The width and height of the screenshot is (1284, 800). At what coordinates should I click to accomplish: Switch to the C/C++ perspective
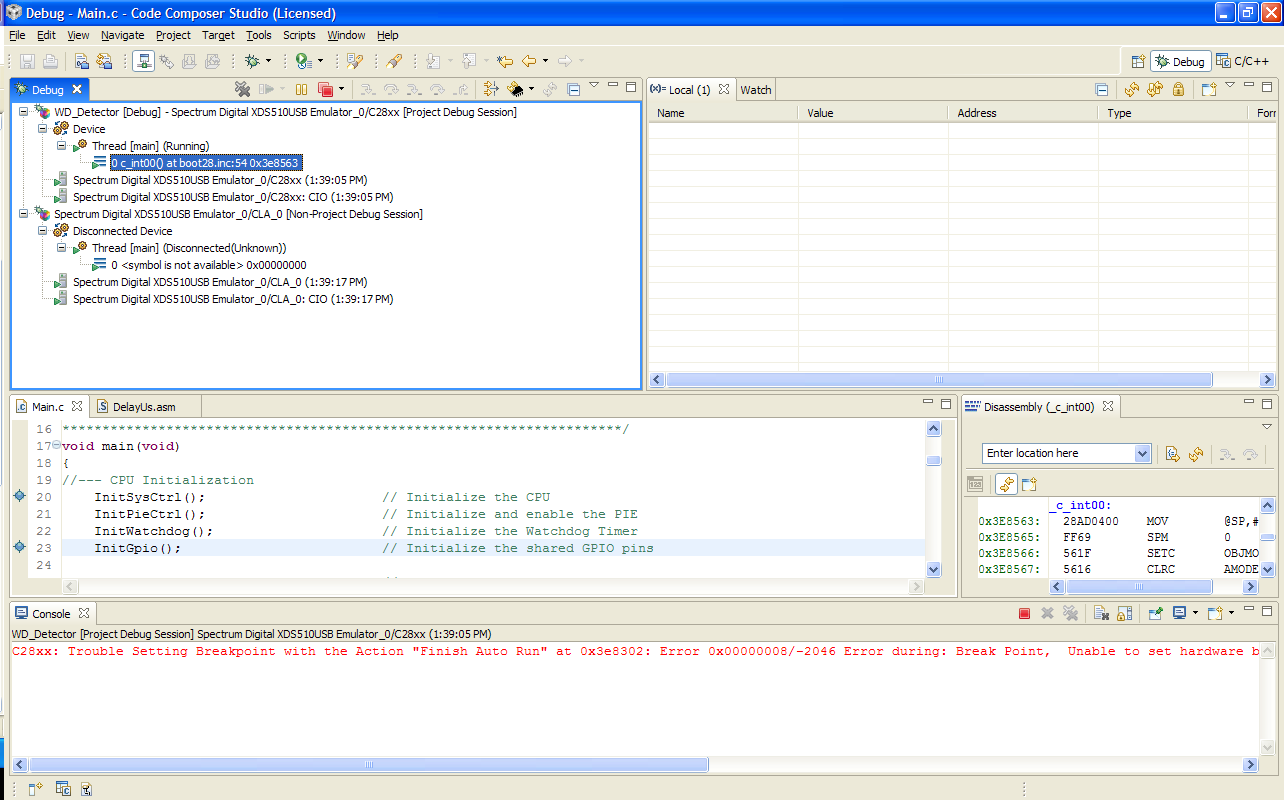pos(1243,61)
